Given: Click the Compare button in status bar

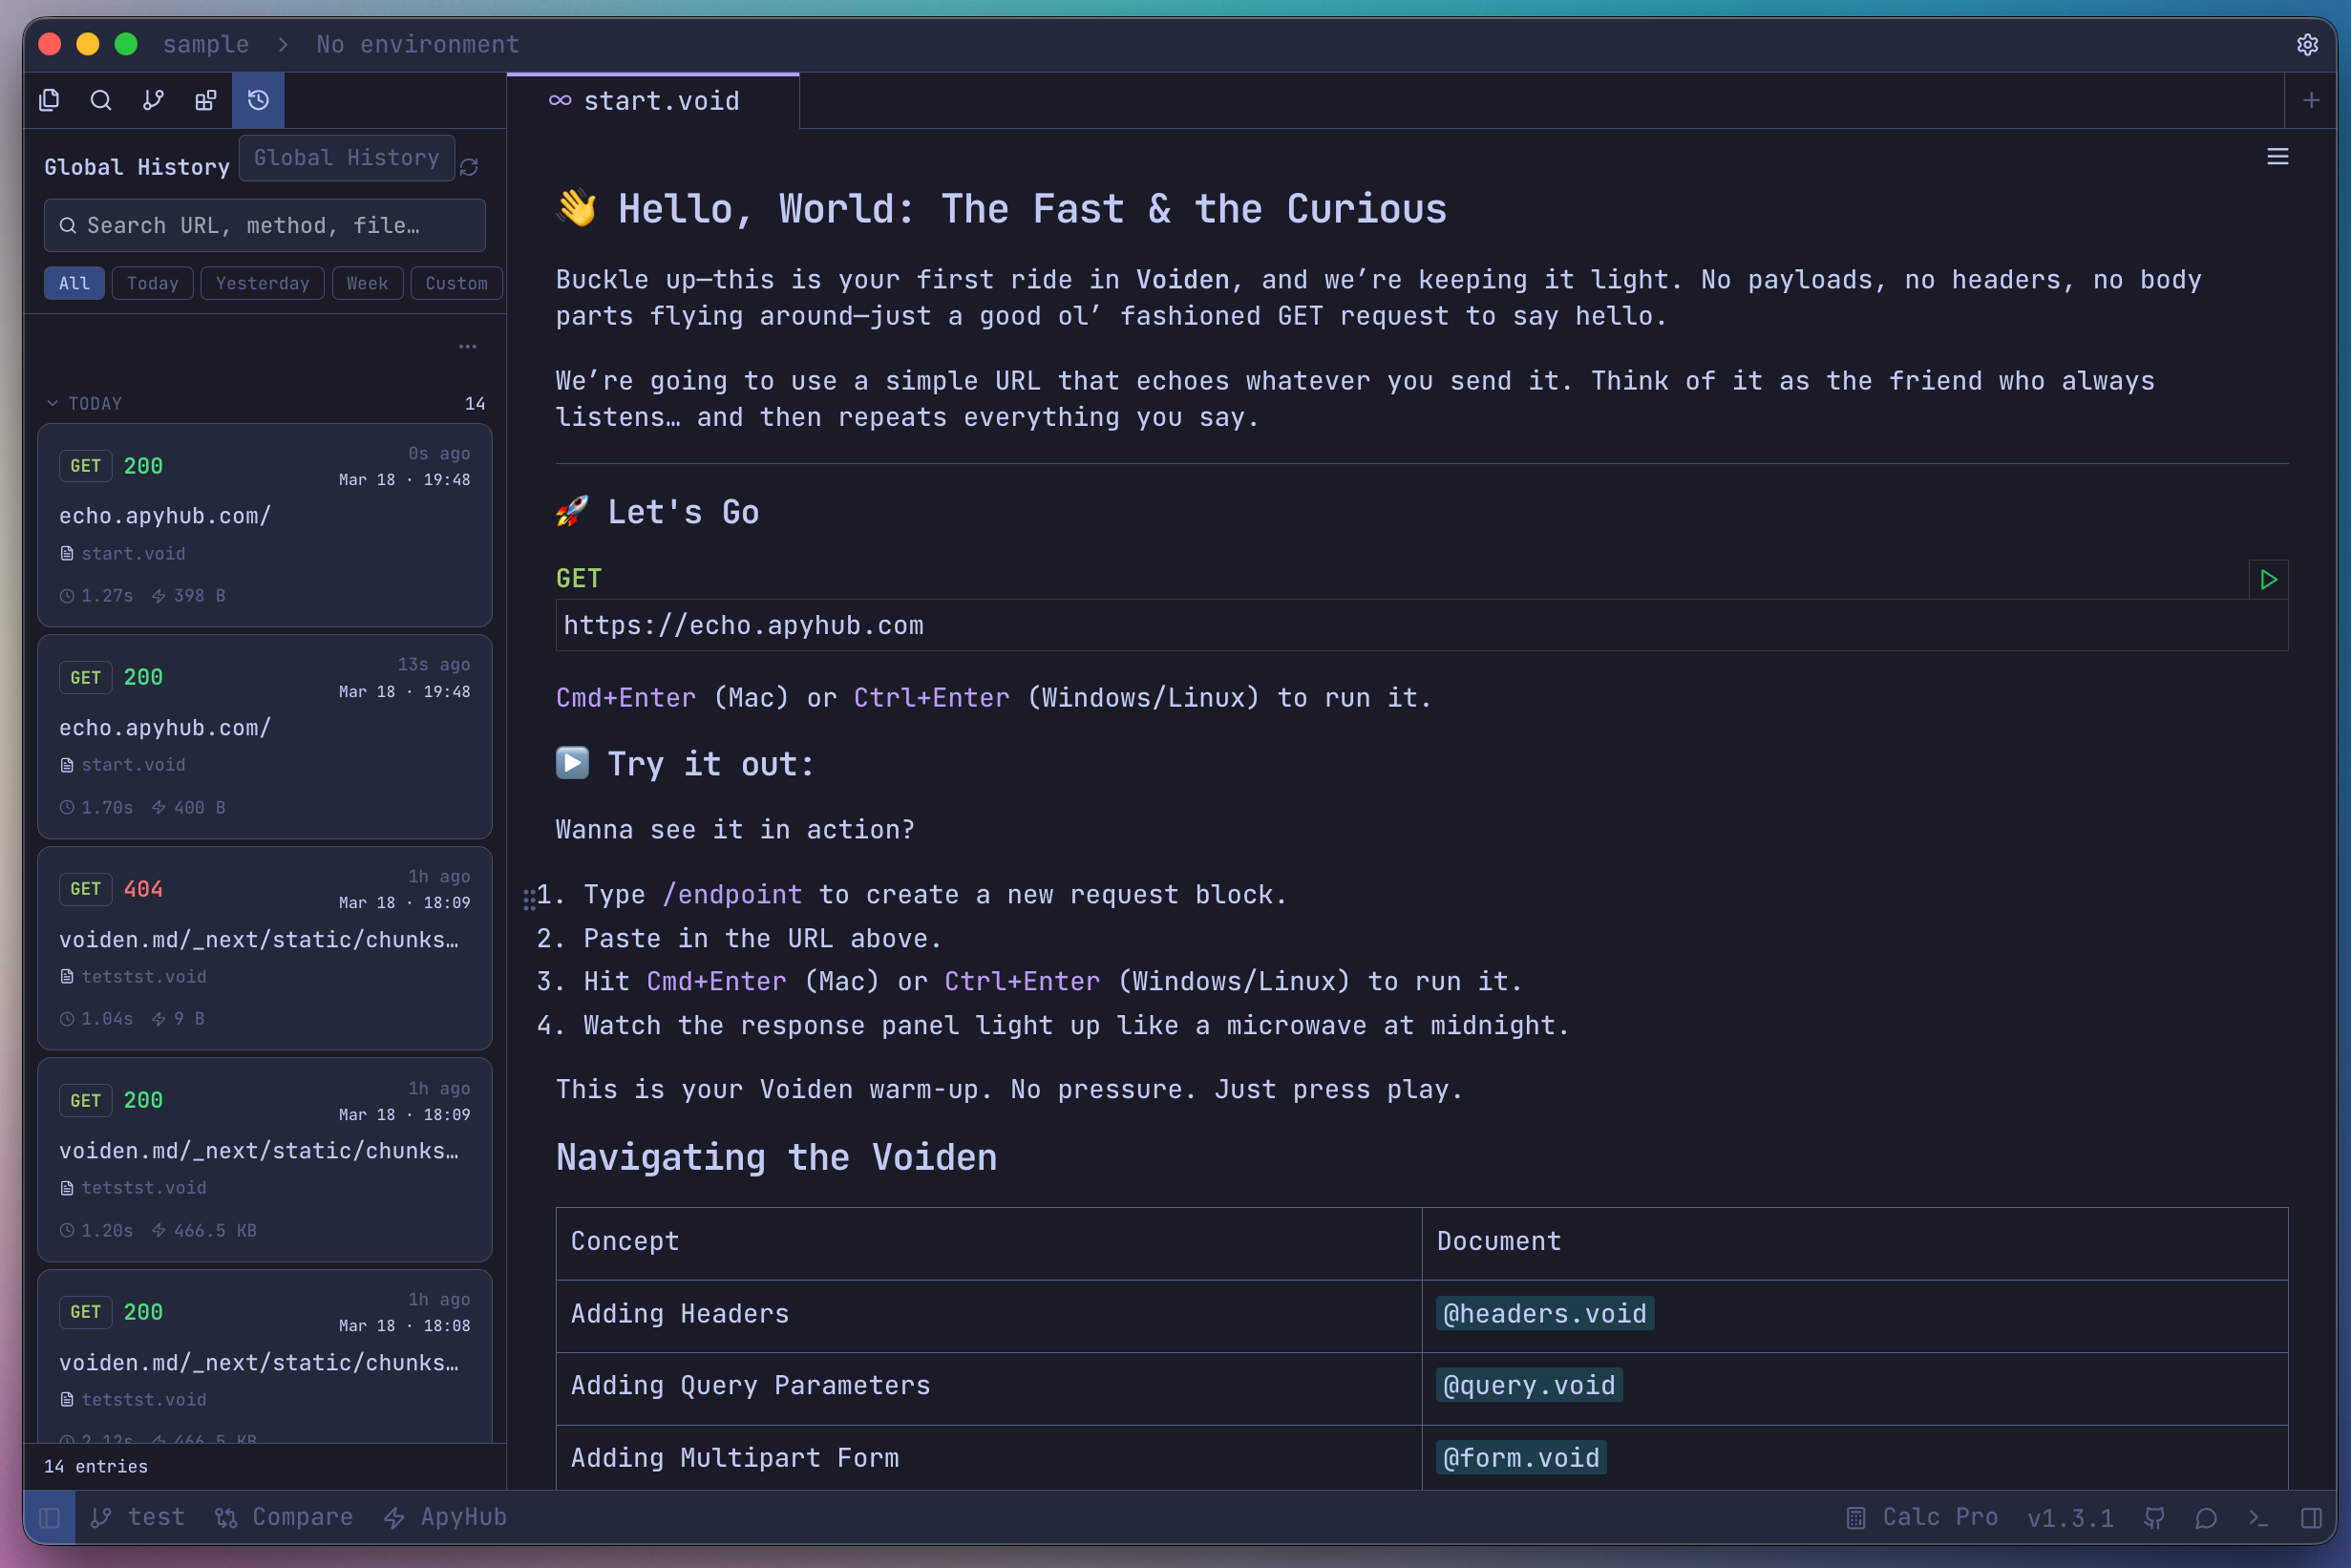Looking at the screenshot, I should [x=285, y=1517].
